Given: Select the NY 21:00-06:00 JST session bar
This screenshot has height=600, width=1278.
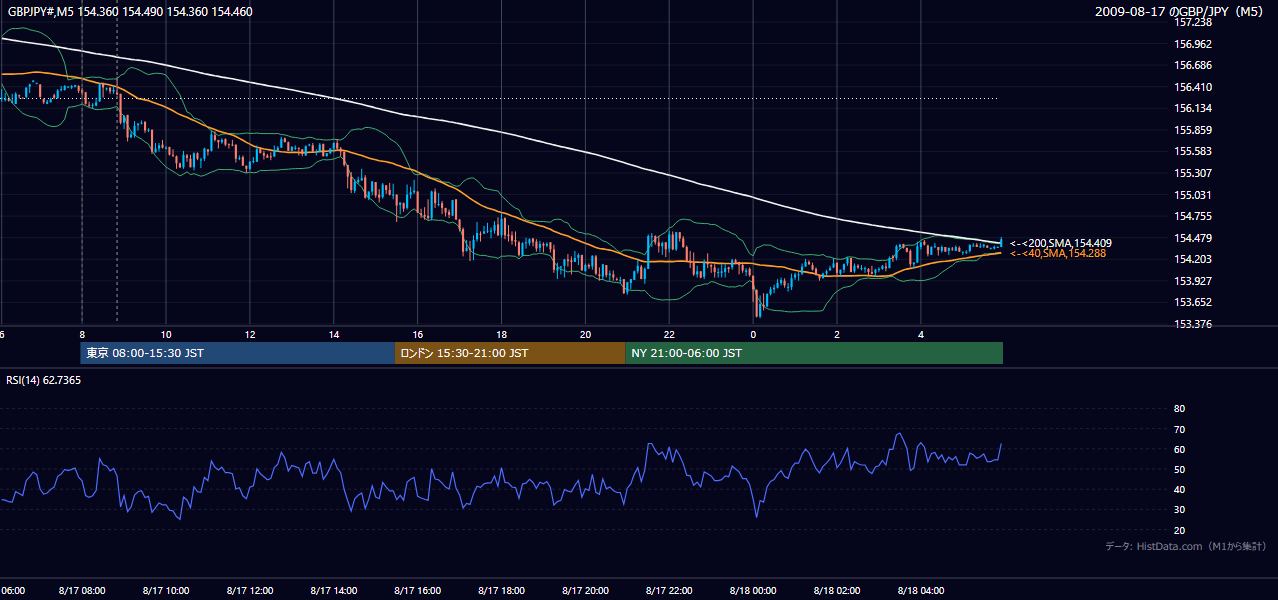Looking at the screenshot, I should point(814,353).
